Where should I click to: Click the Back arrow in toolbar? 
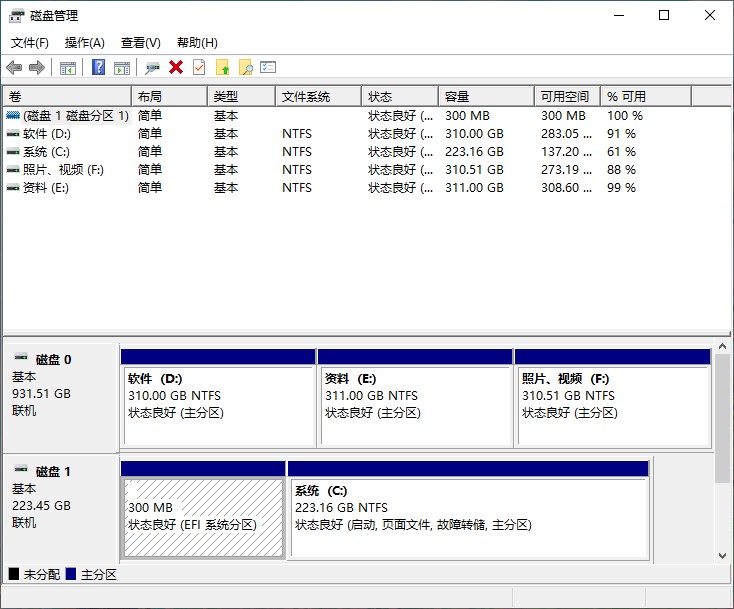tap(14, 68)
